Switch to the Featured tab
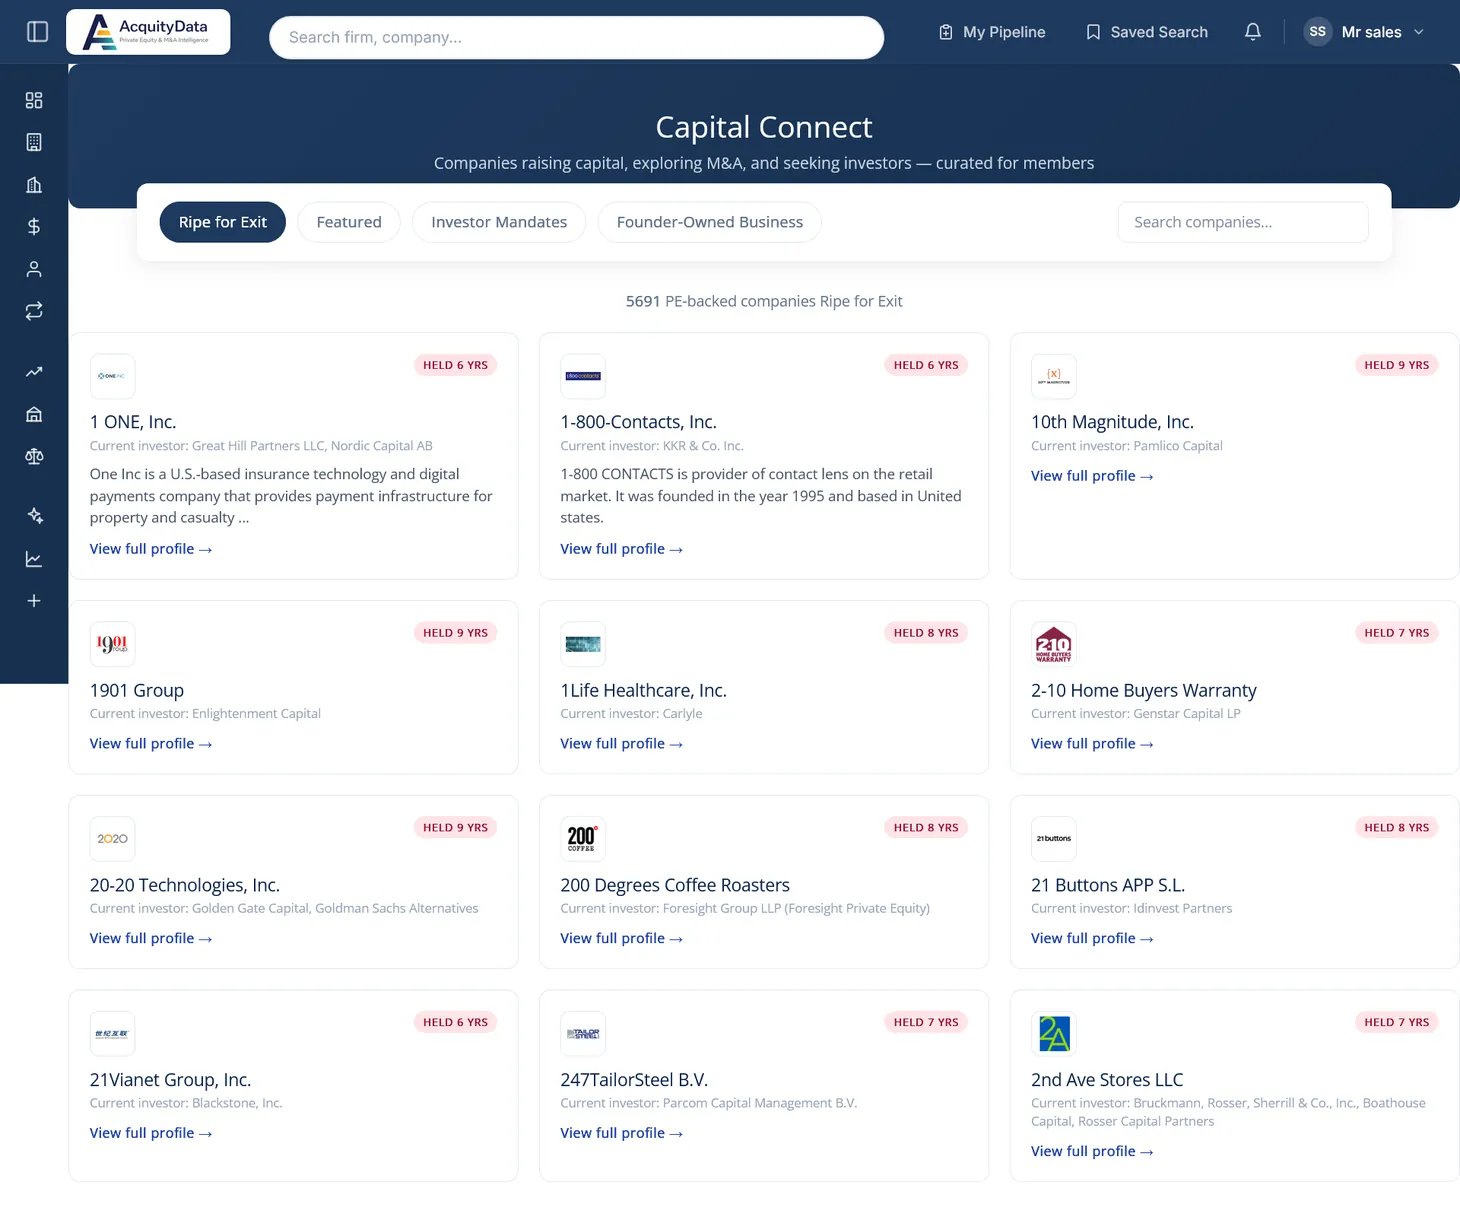 coord(349,222)
